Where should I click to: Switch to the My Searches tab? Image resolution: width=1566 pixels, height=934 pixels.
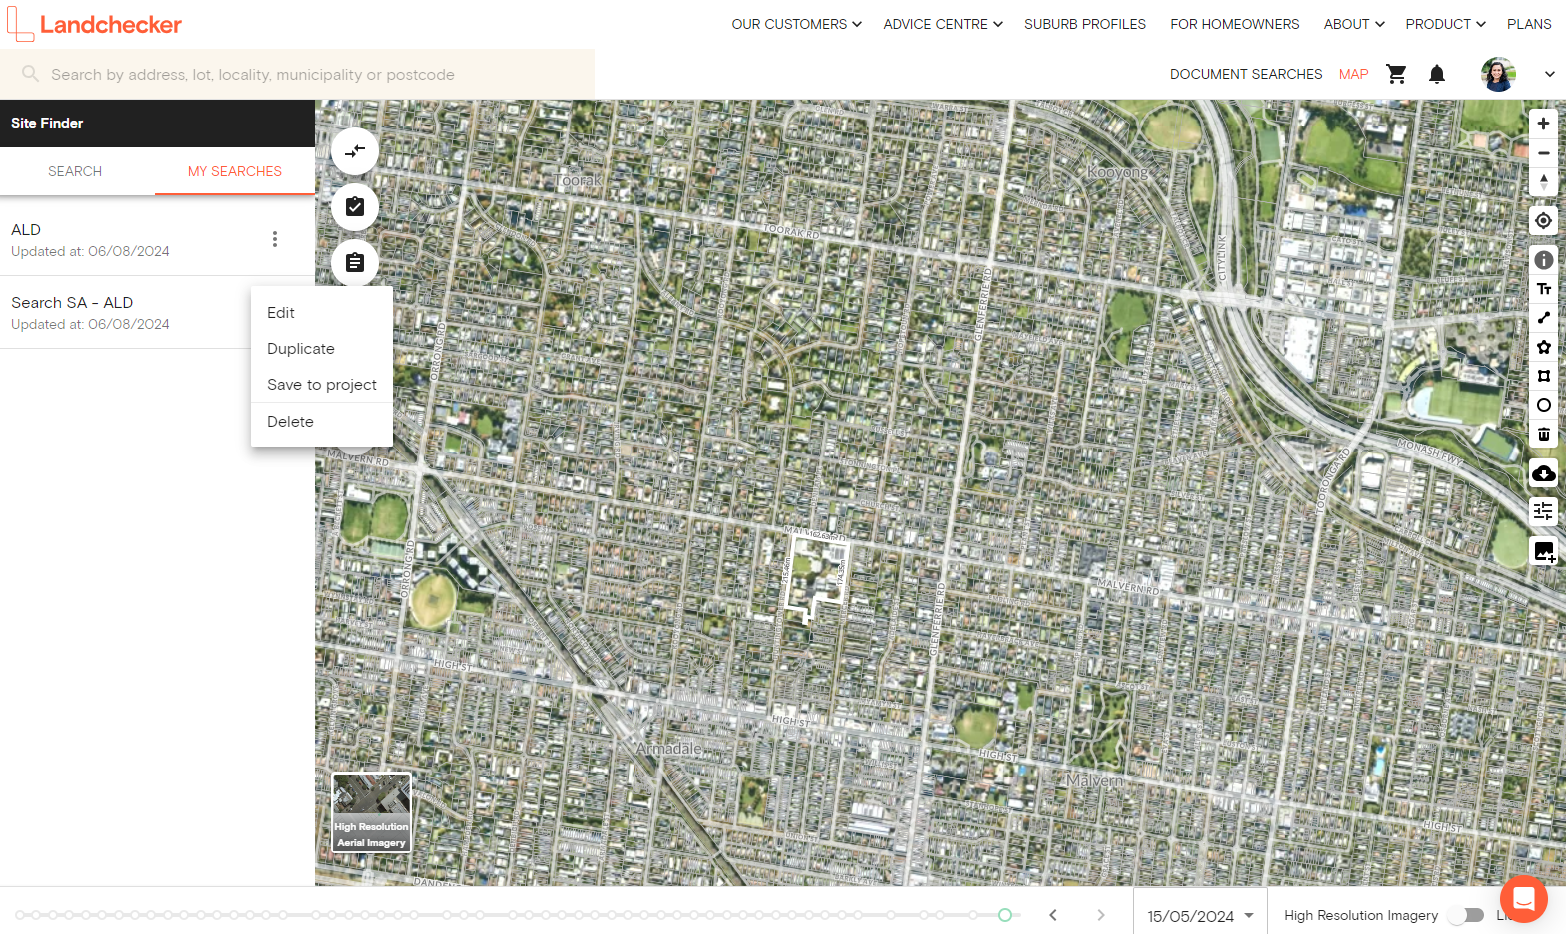pos(235,171)
